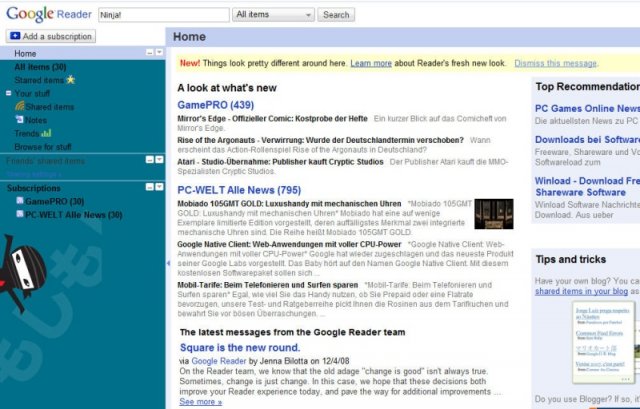The width and height of the screenshot is (640, 409).
Task: Minimize the Home navigation section
Action: tap(149, 52)
